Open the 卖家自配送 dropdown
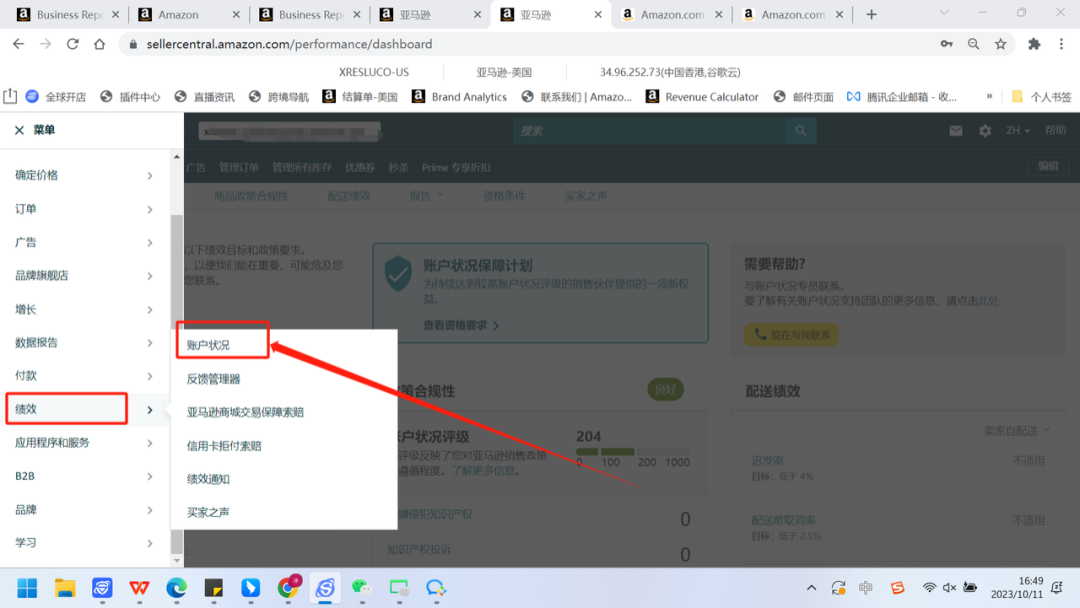 [x=1017, y=430]
